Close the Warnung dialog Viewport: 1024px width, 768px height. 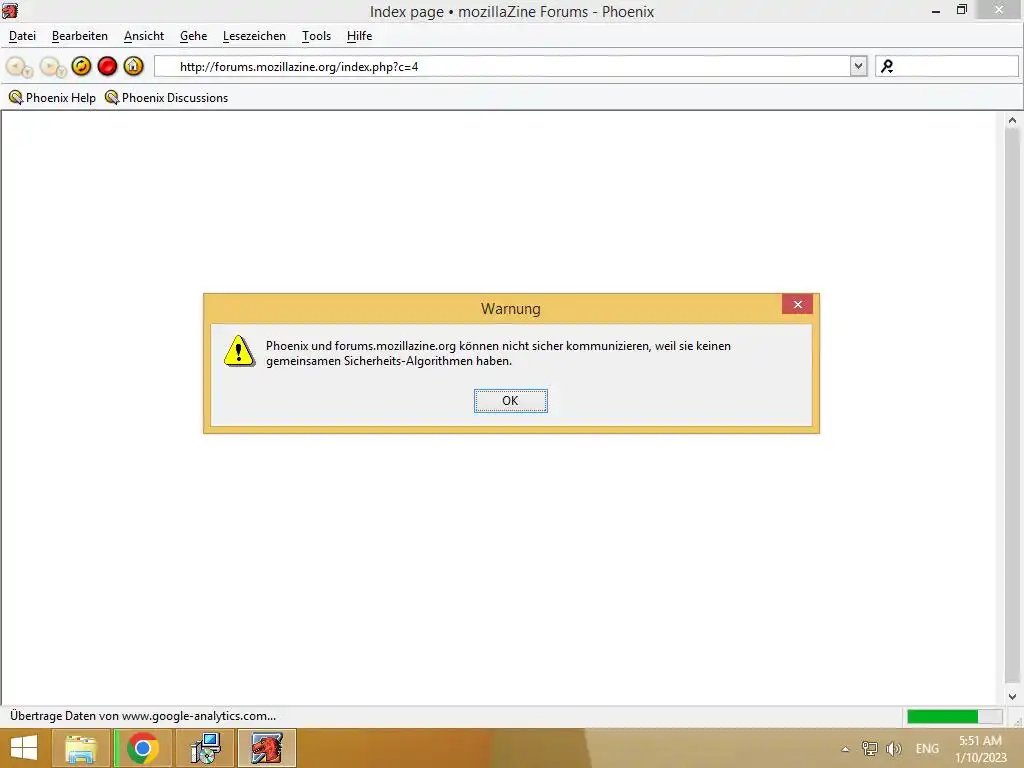[797, 304]
